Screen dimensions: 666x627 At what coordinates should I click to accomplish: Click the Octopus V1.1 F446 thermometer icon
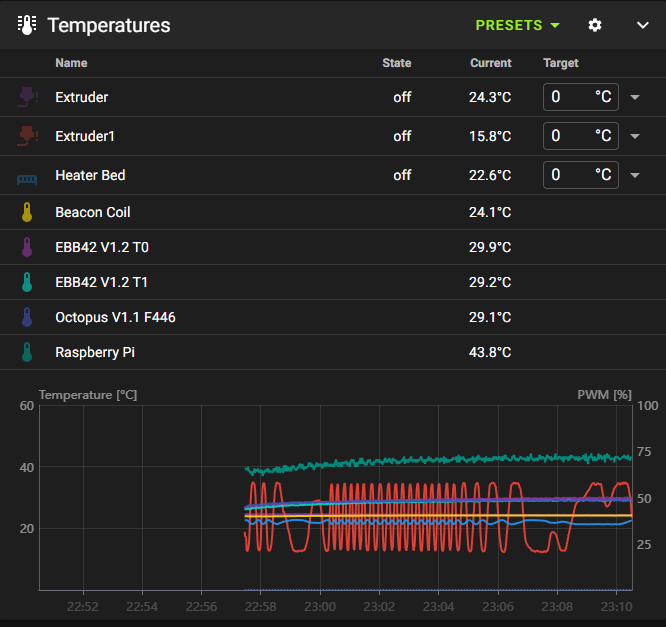pyautogui.click(x=27, y=317)
